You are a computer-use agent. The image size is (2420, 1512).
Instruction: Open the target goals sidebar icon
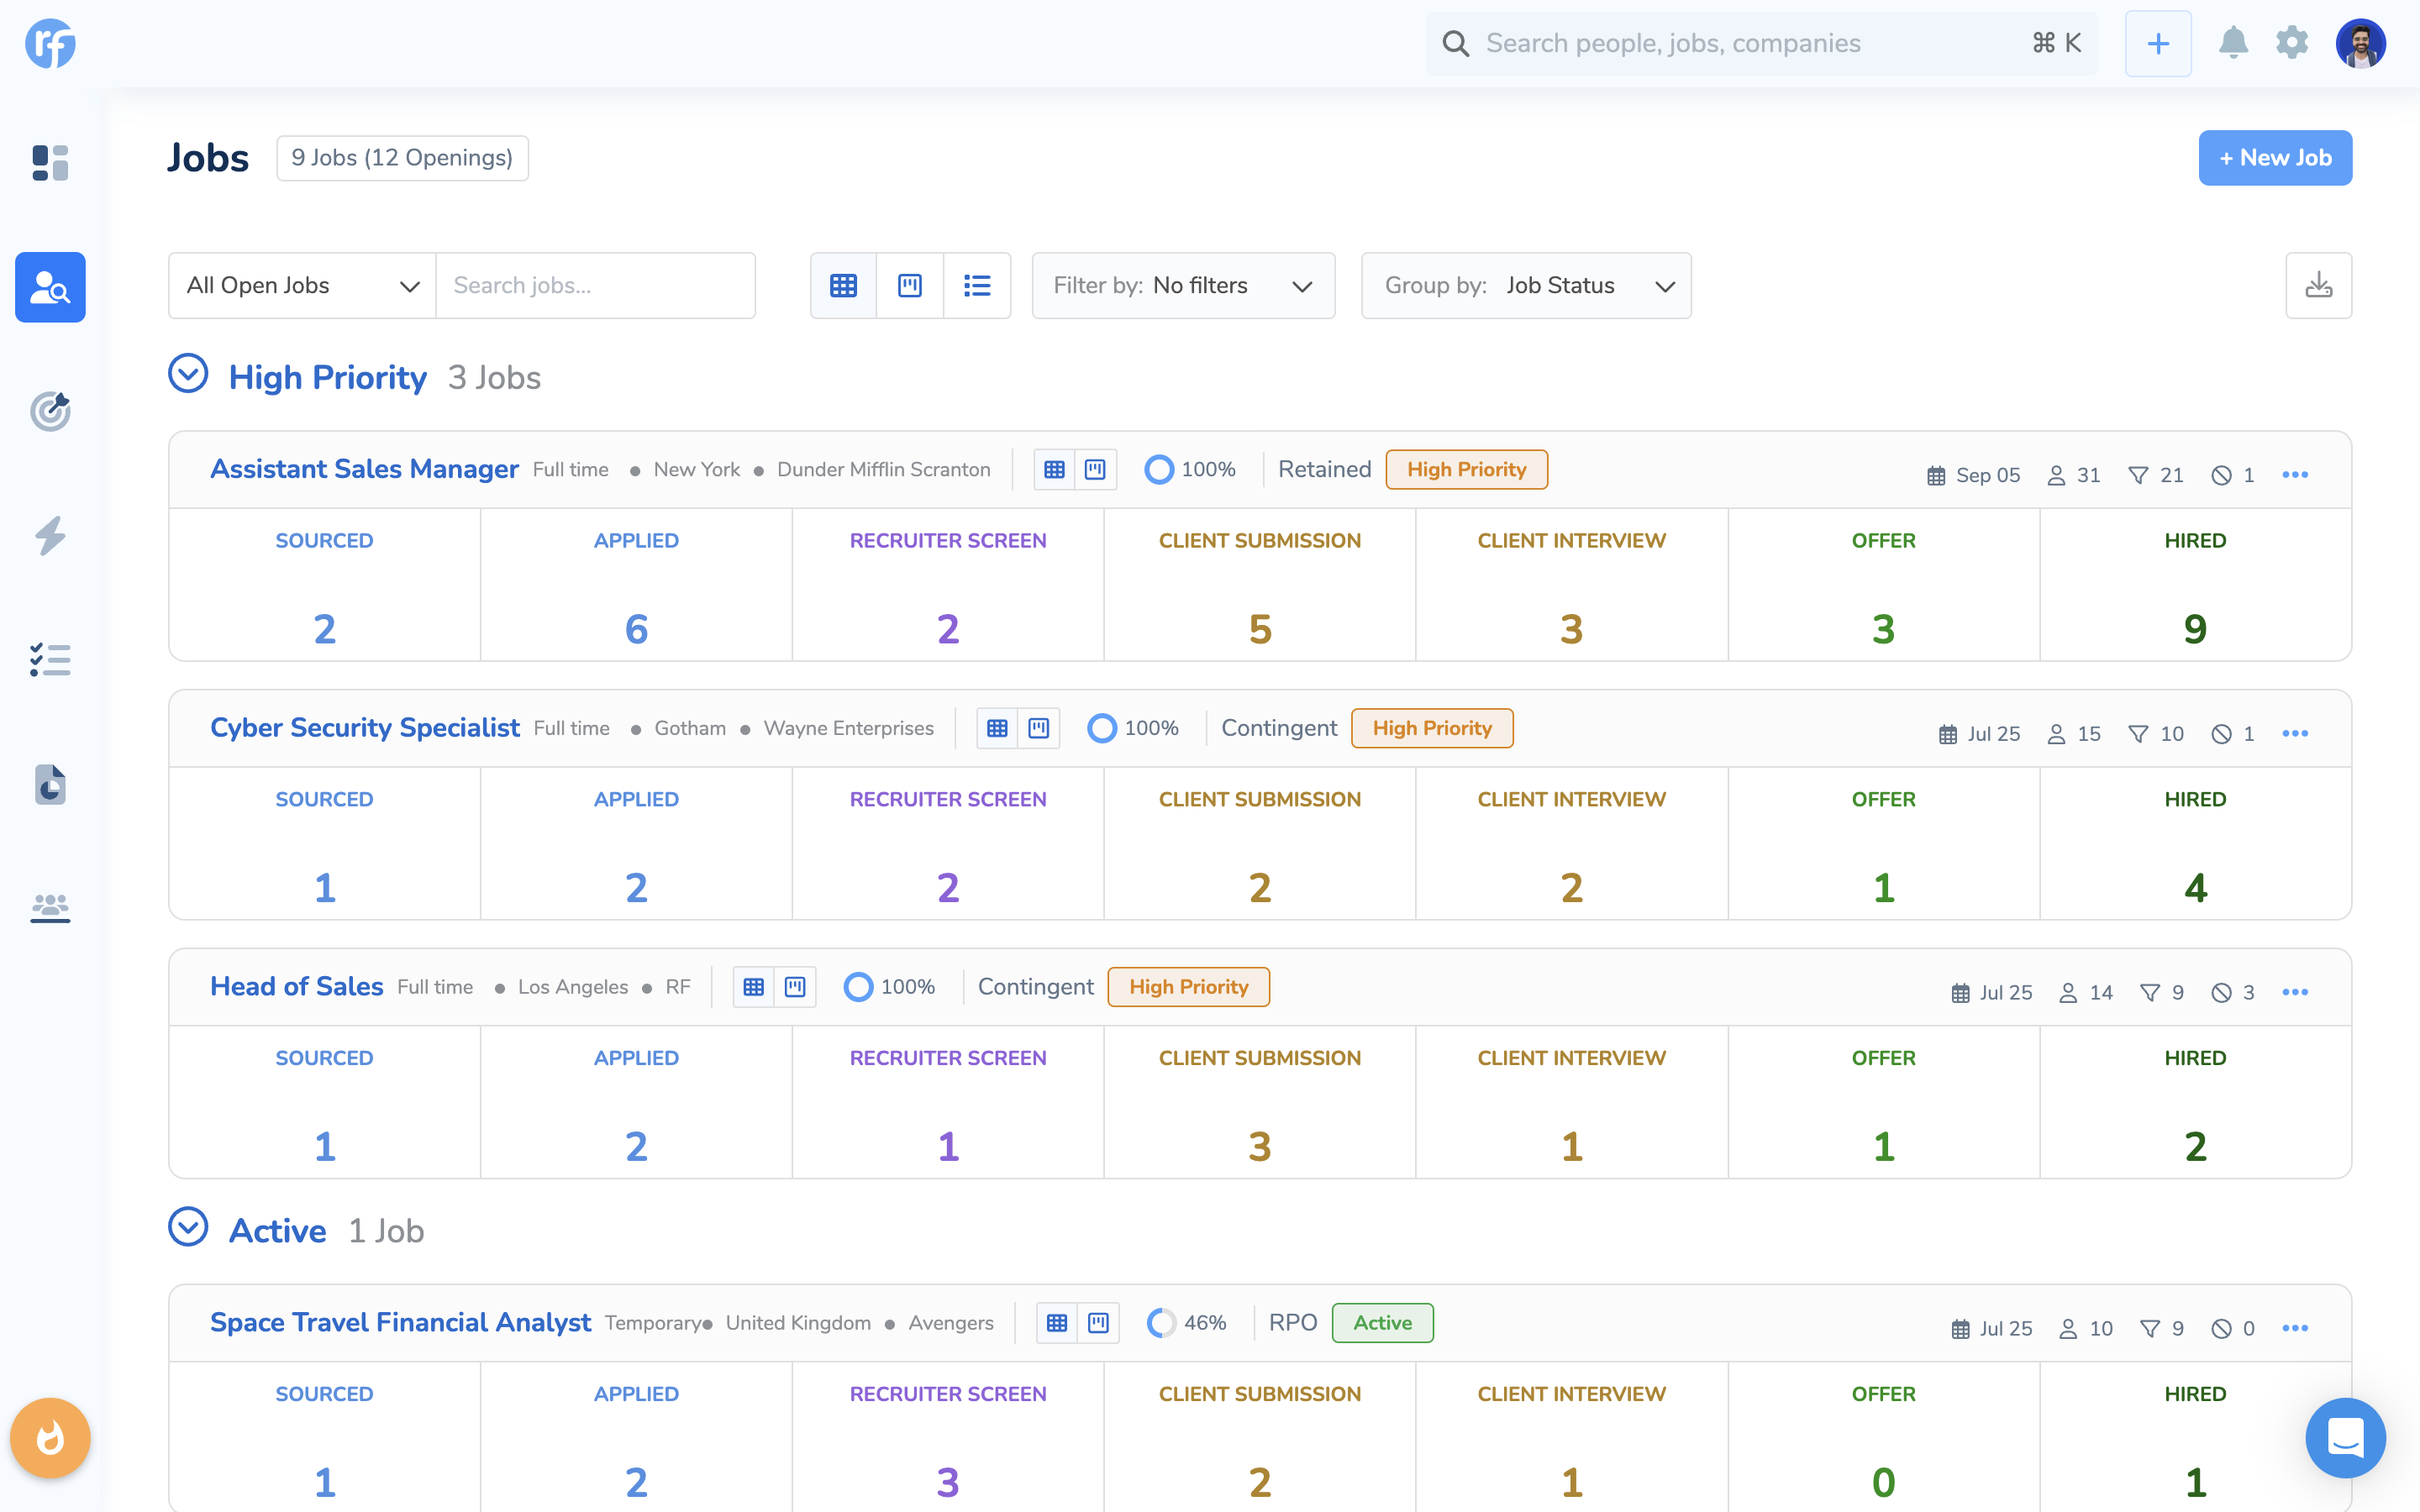tap(50, 411)
